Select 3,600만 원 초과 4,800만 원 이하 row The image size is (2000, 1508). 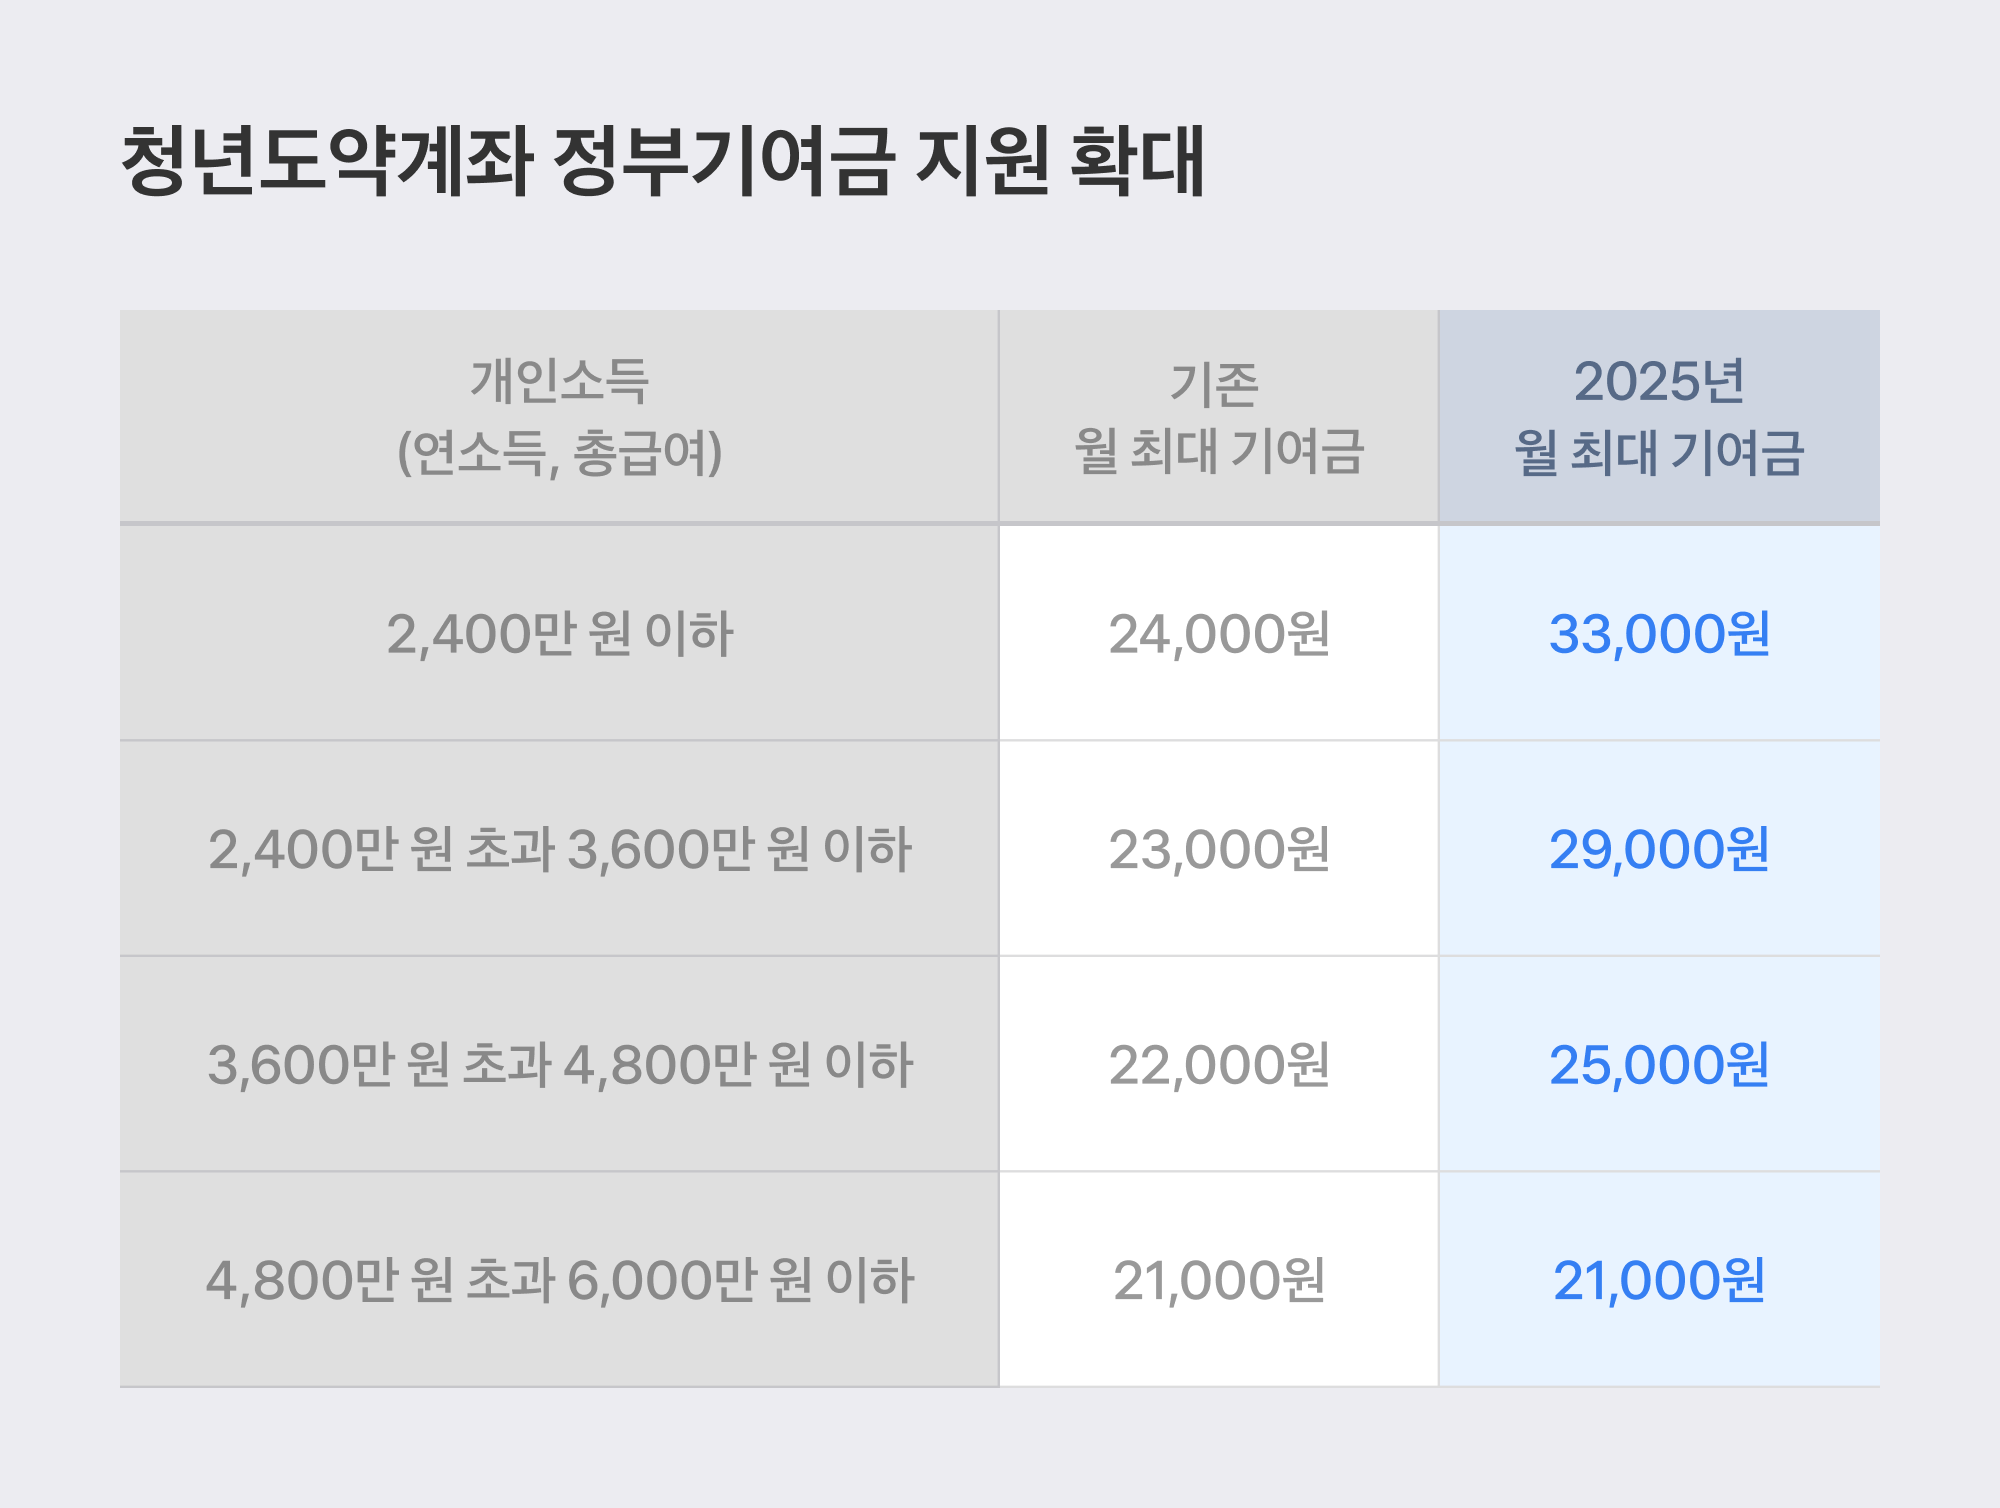pos(559,1064)
